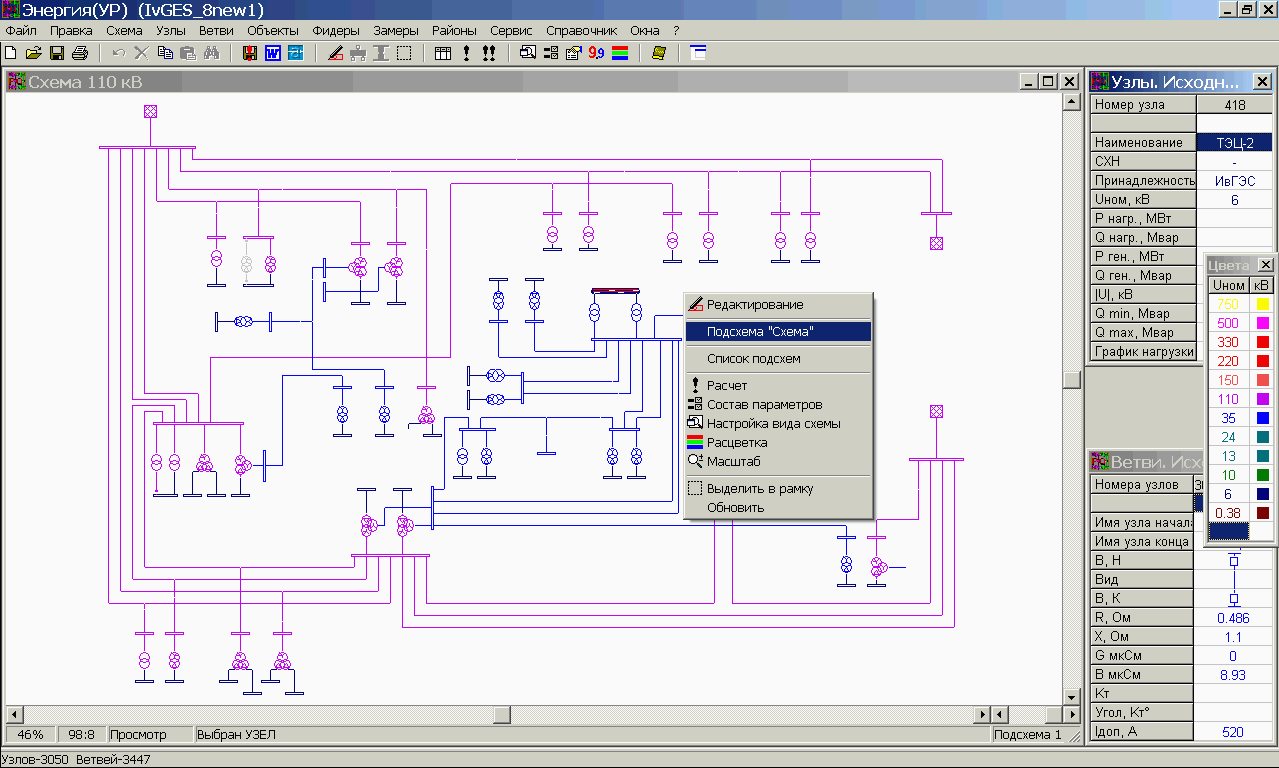Click the Наименование field value ТЭЦ-2
The height and width of the screenshot is (768, 1279).
(1234, 143)
